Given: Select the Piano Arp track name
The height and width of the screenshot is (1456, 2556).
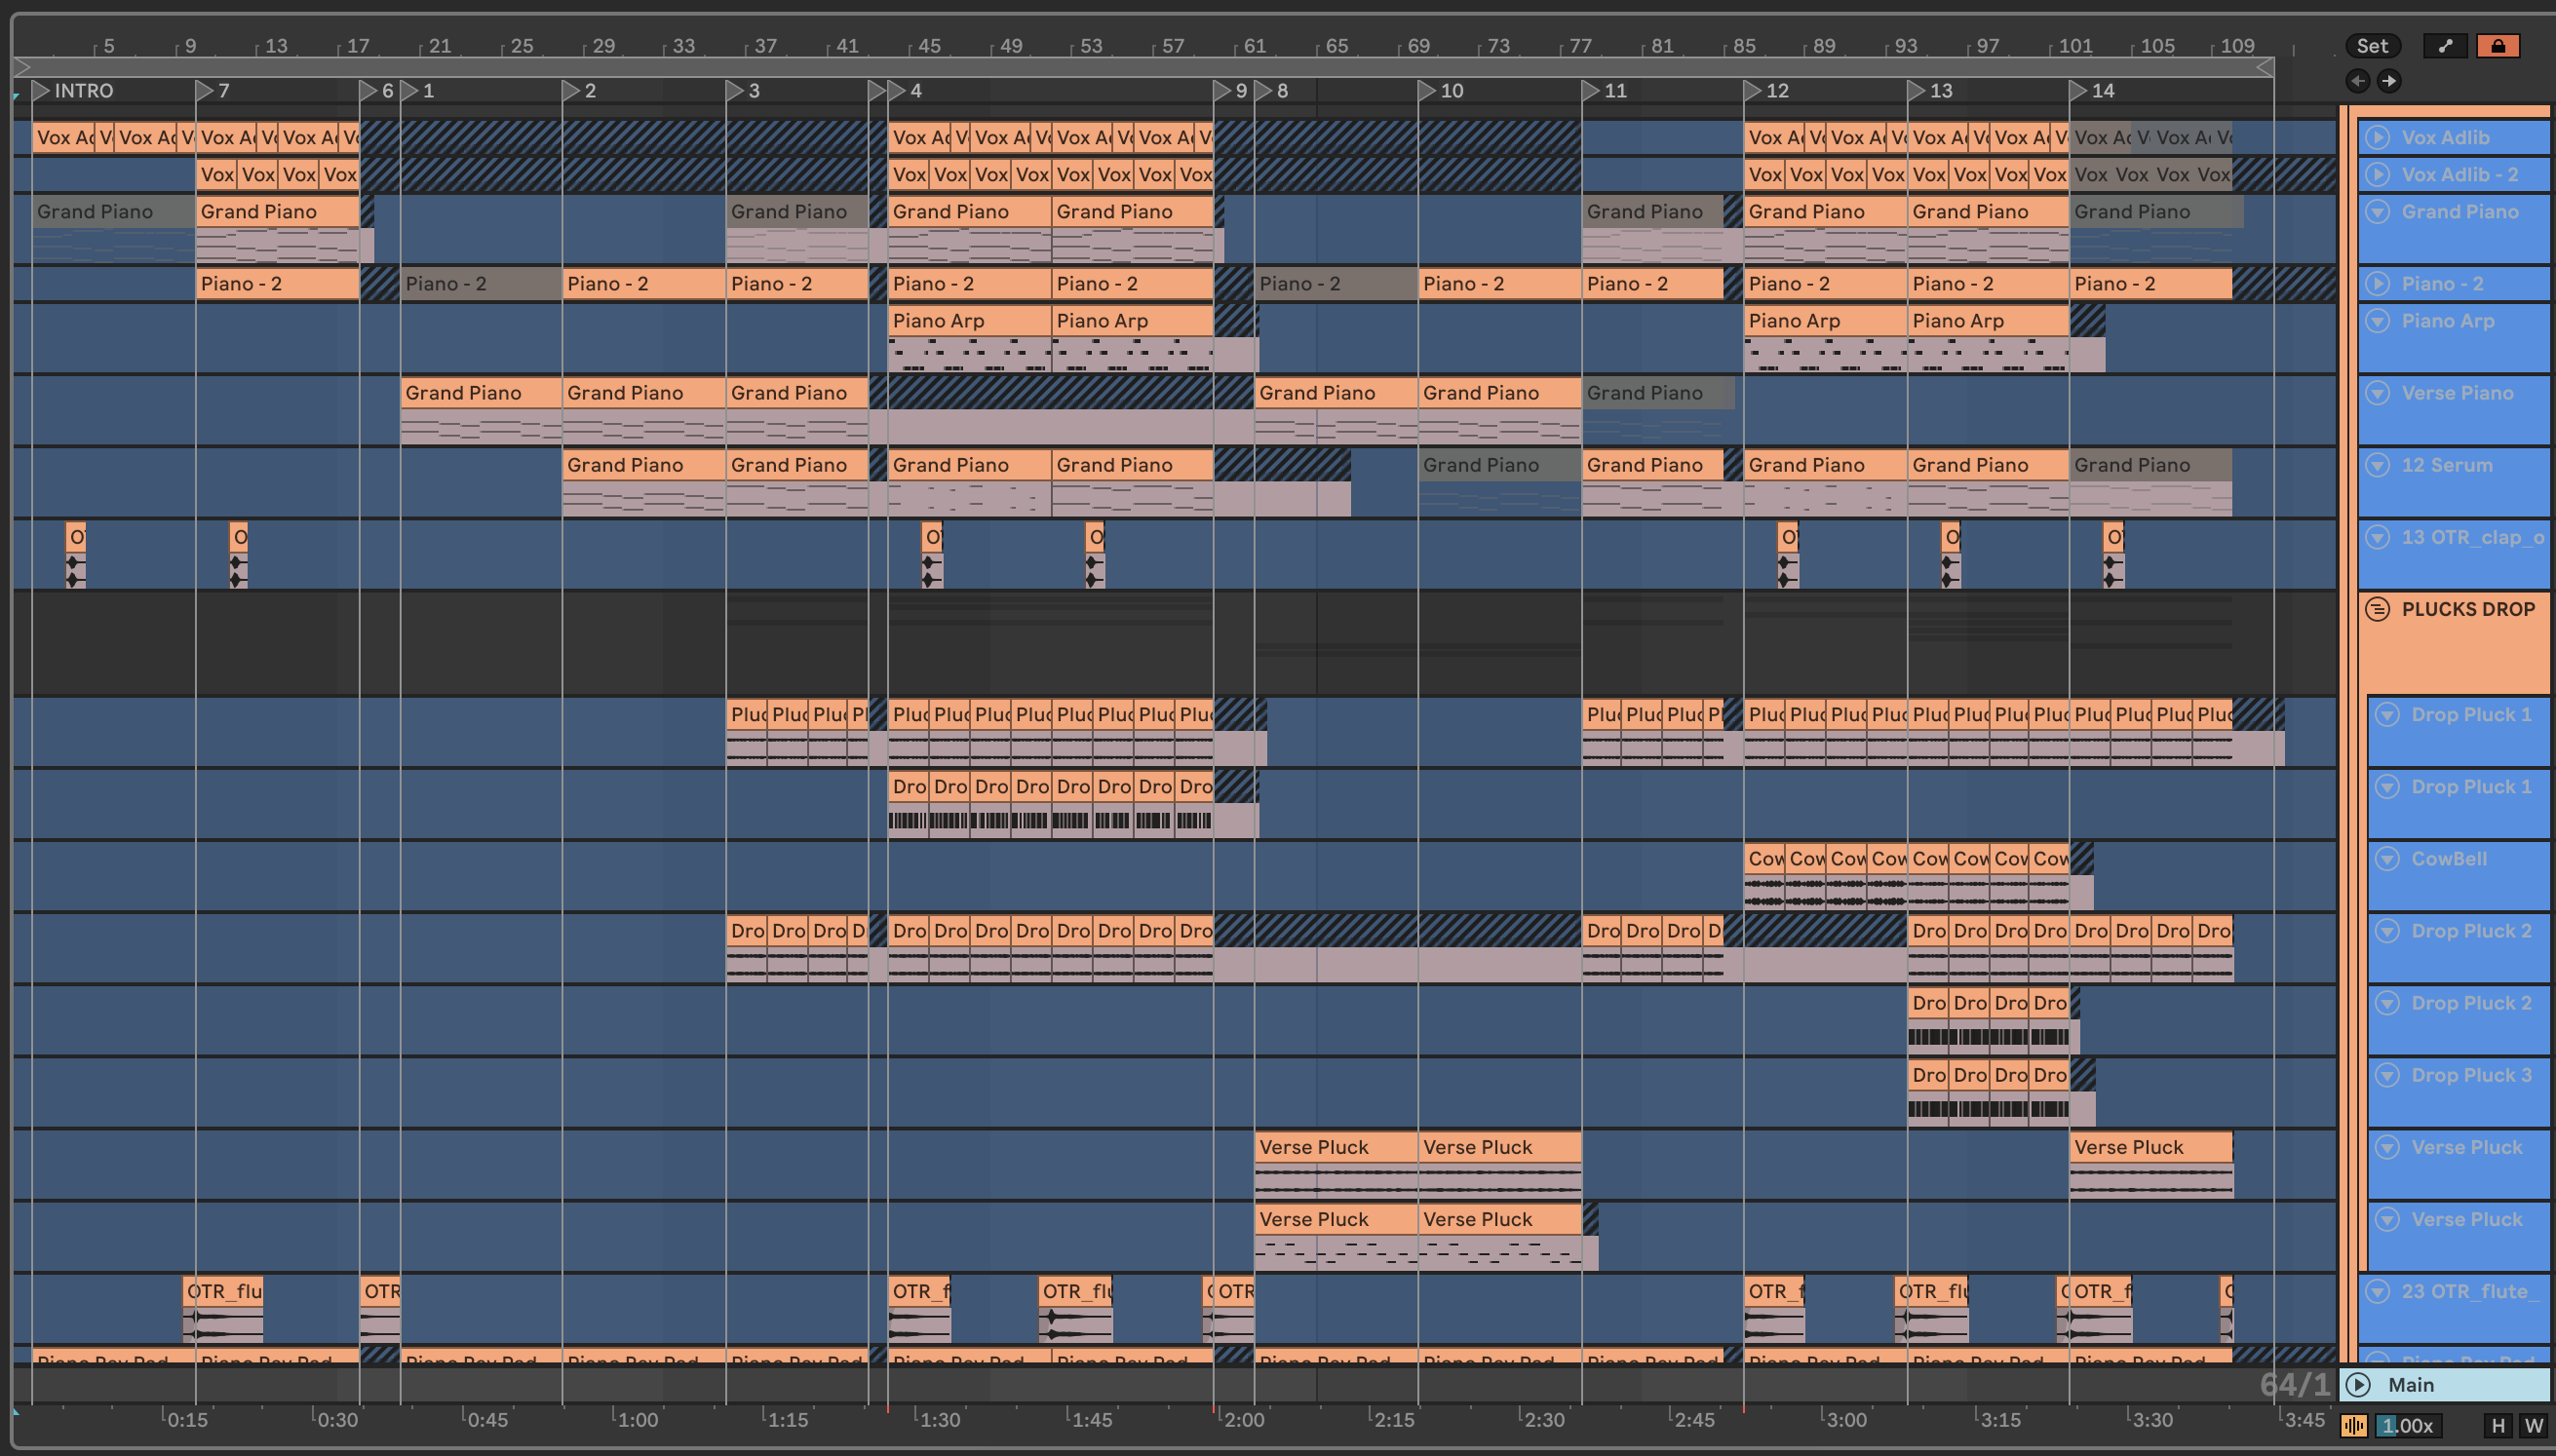Looking at the screenshot, I should 2448,320.
